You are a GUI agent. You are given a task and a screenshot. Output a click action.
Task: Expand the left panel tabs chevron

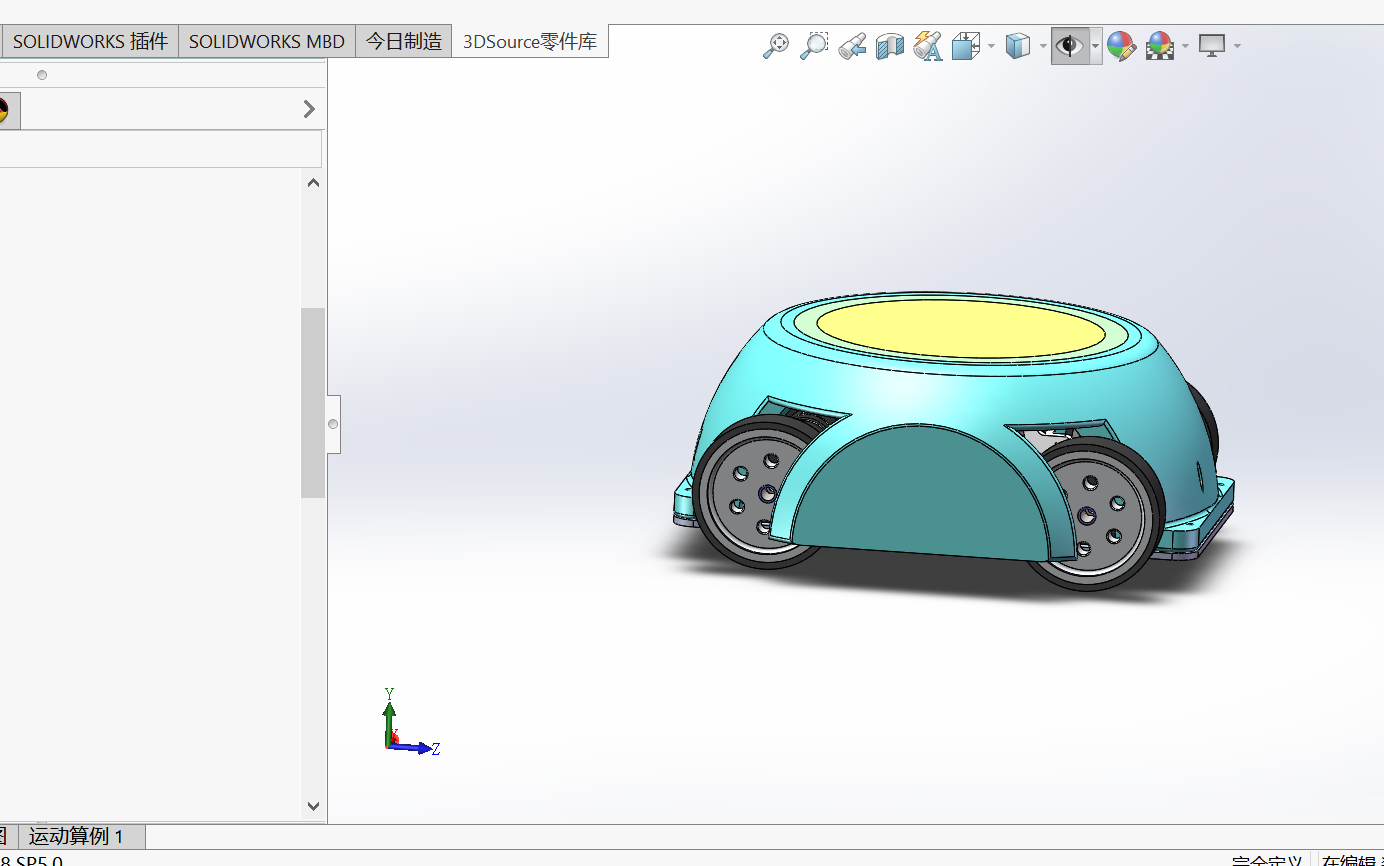pyautogui.click(x=309, y=109)
